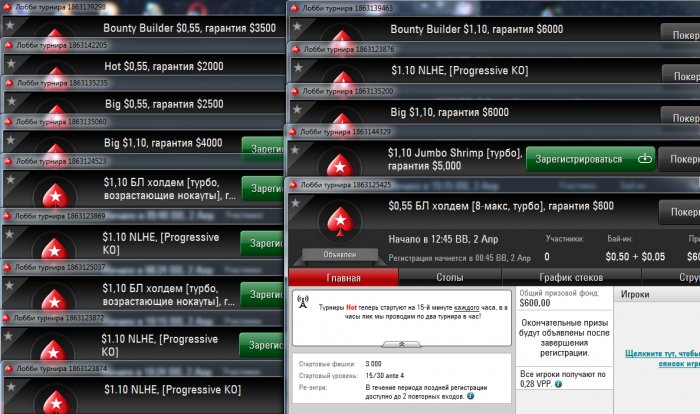Click the 3 000 starting chips value
Viewport: 700px width, 414px height.
(374, 364)
